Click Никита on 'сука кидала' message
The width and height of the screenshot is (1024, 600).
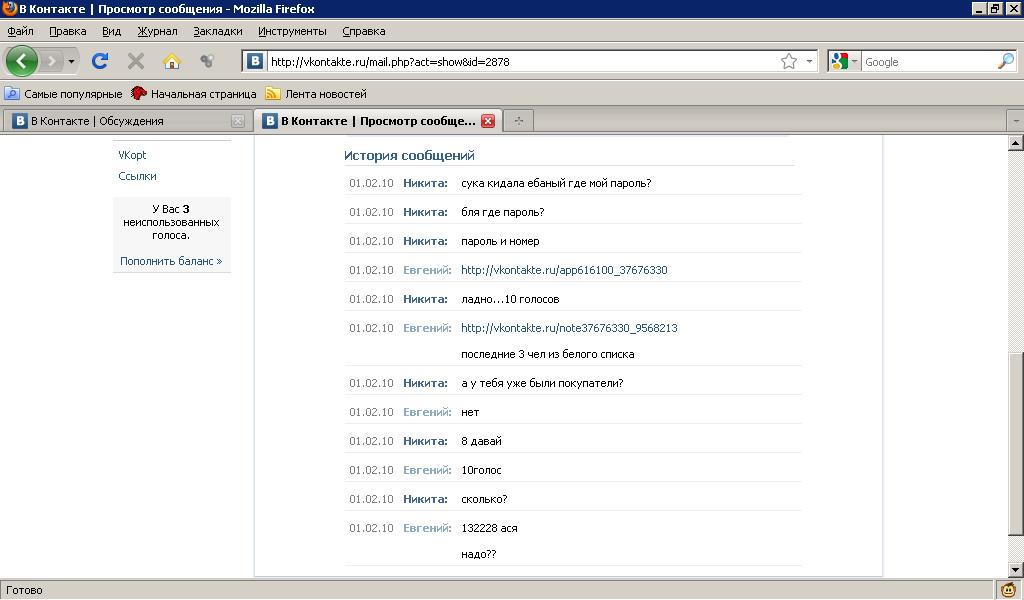[x=425, y=183]
